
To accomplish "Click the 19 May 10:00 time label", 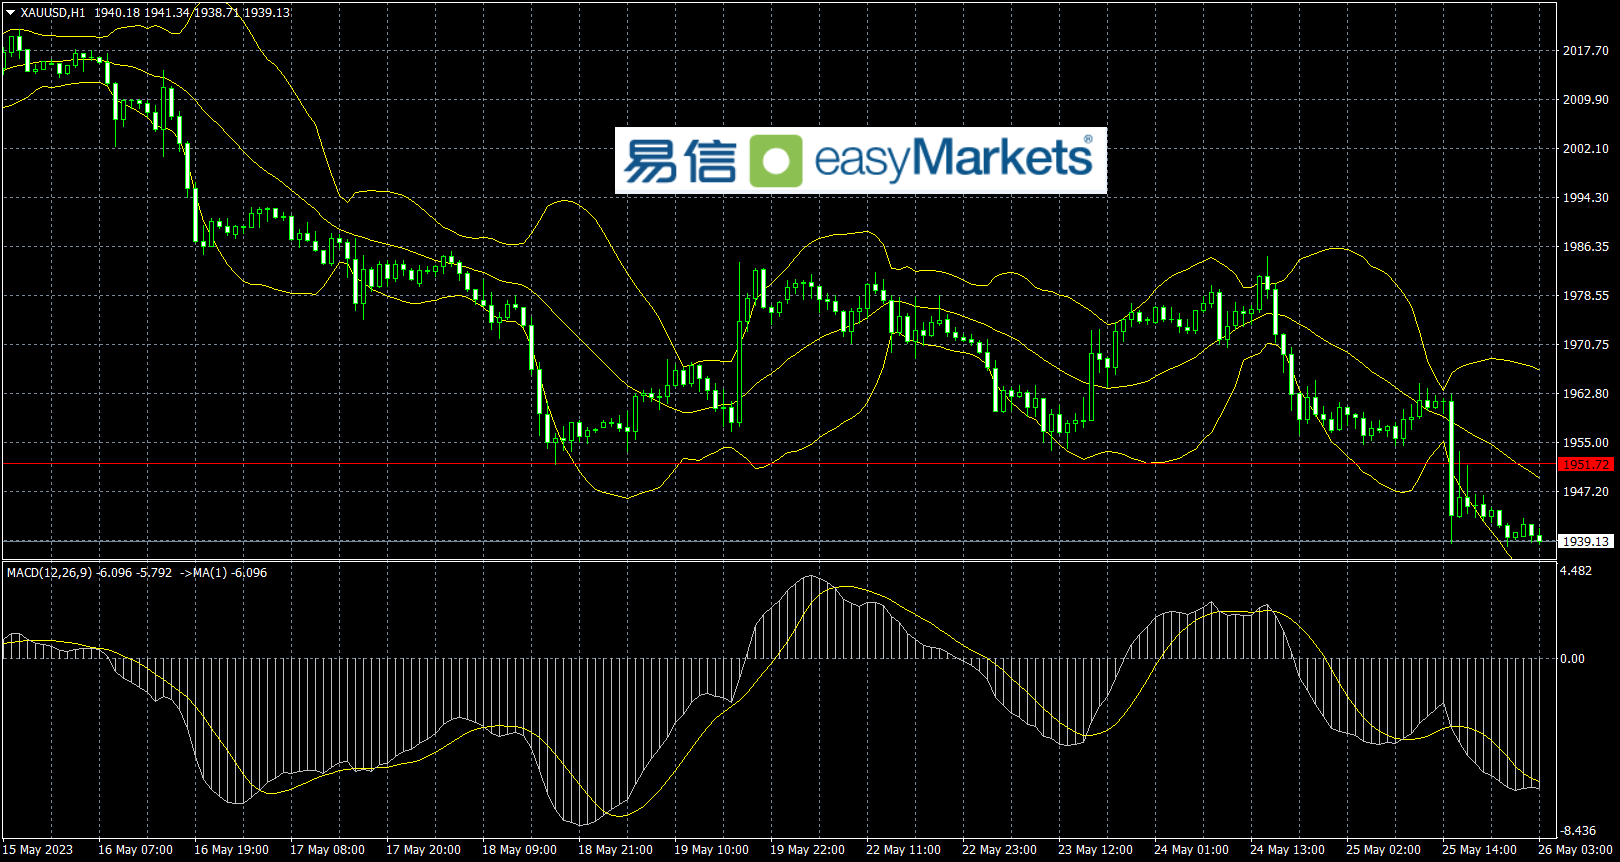I will [x=711, y=850].
